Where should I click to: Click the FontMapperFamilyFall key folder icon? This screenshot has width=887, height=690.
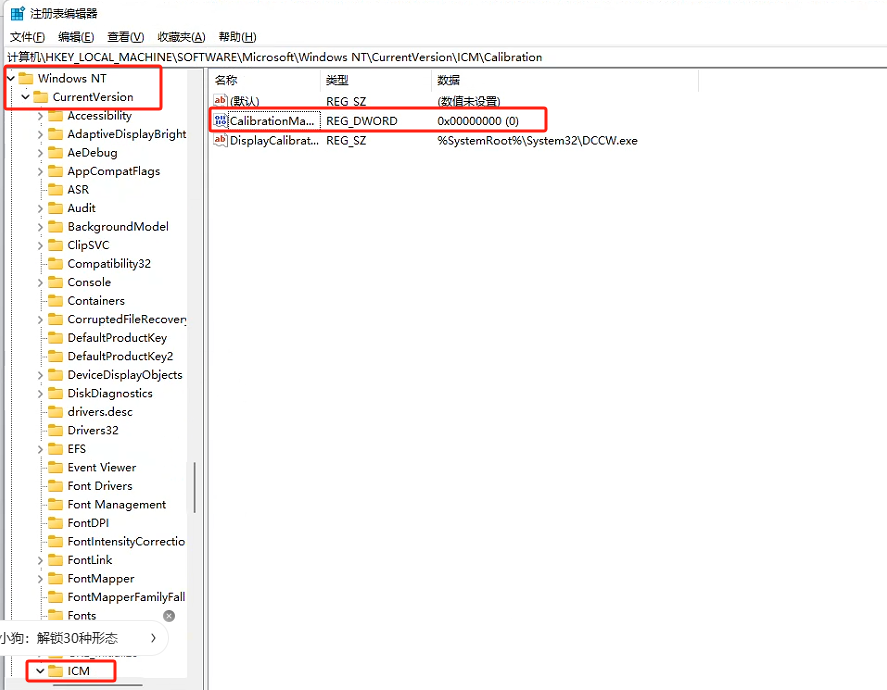pos(55,597)
